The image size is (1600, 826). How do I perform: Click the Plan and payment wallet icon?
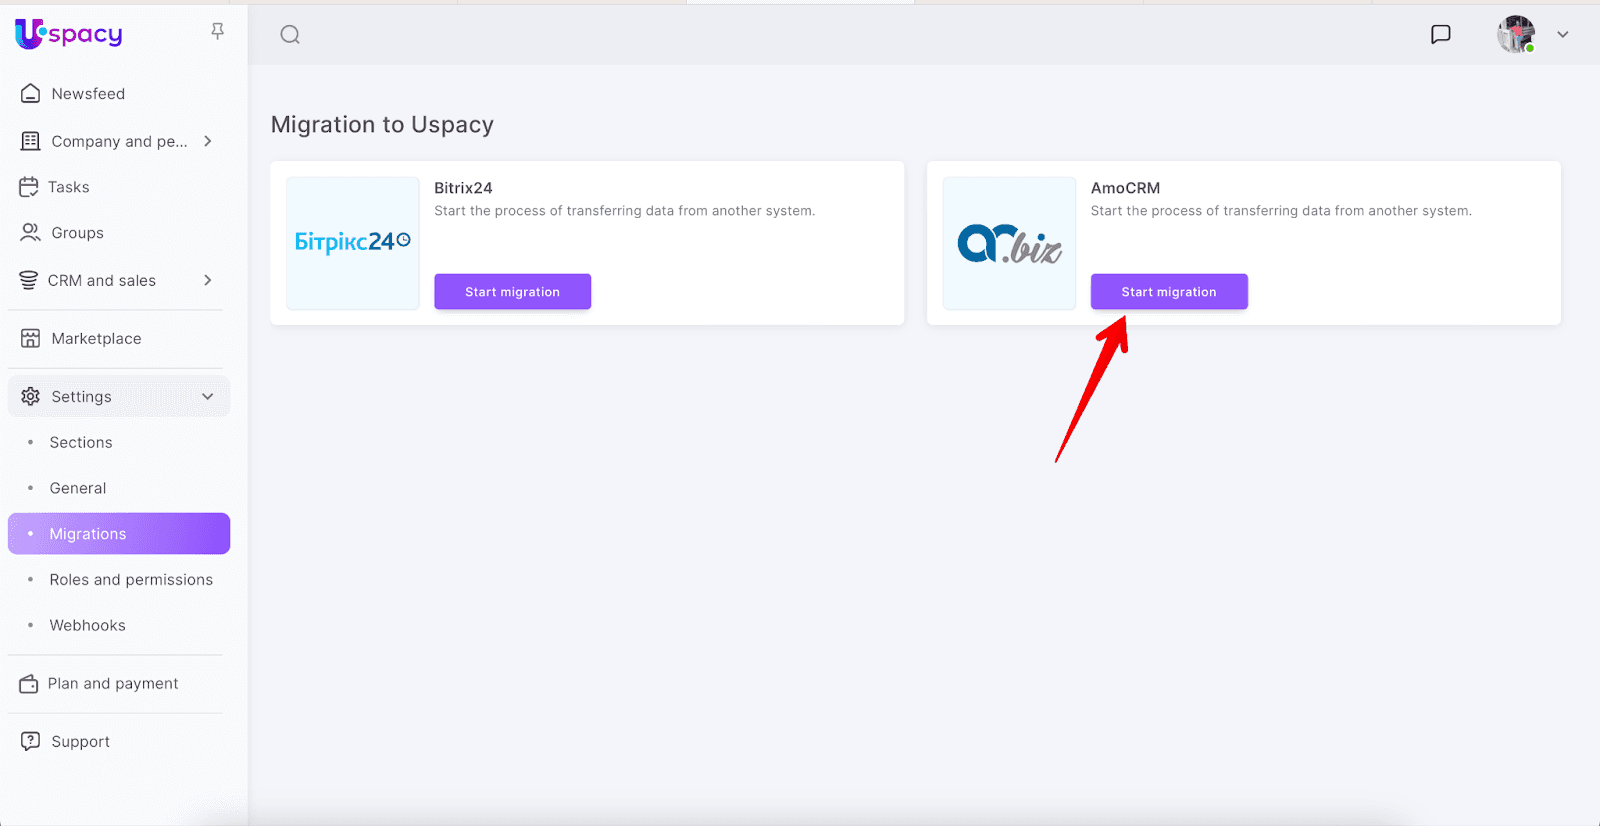tap(29, 684)
